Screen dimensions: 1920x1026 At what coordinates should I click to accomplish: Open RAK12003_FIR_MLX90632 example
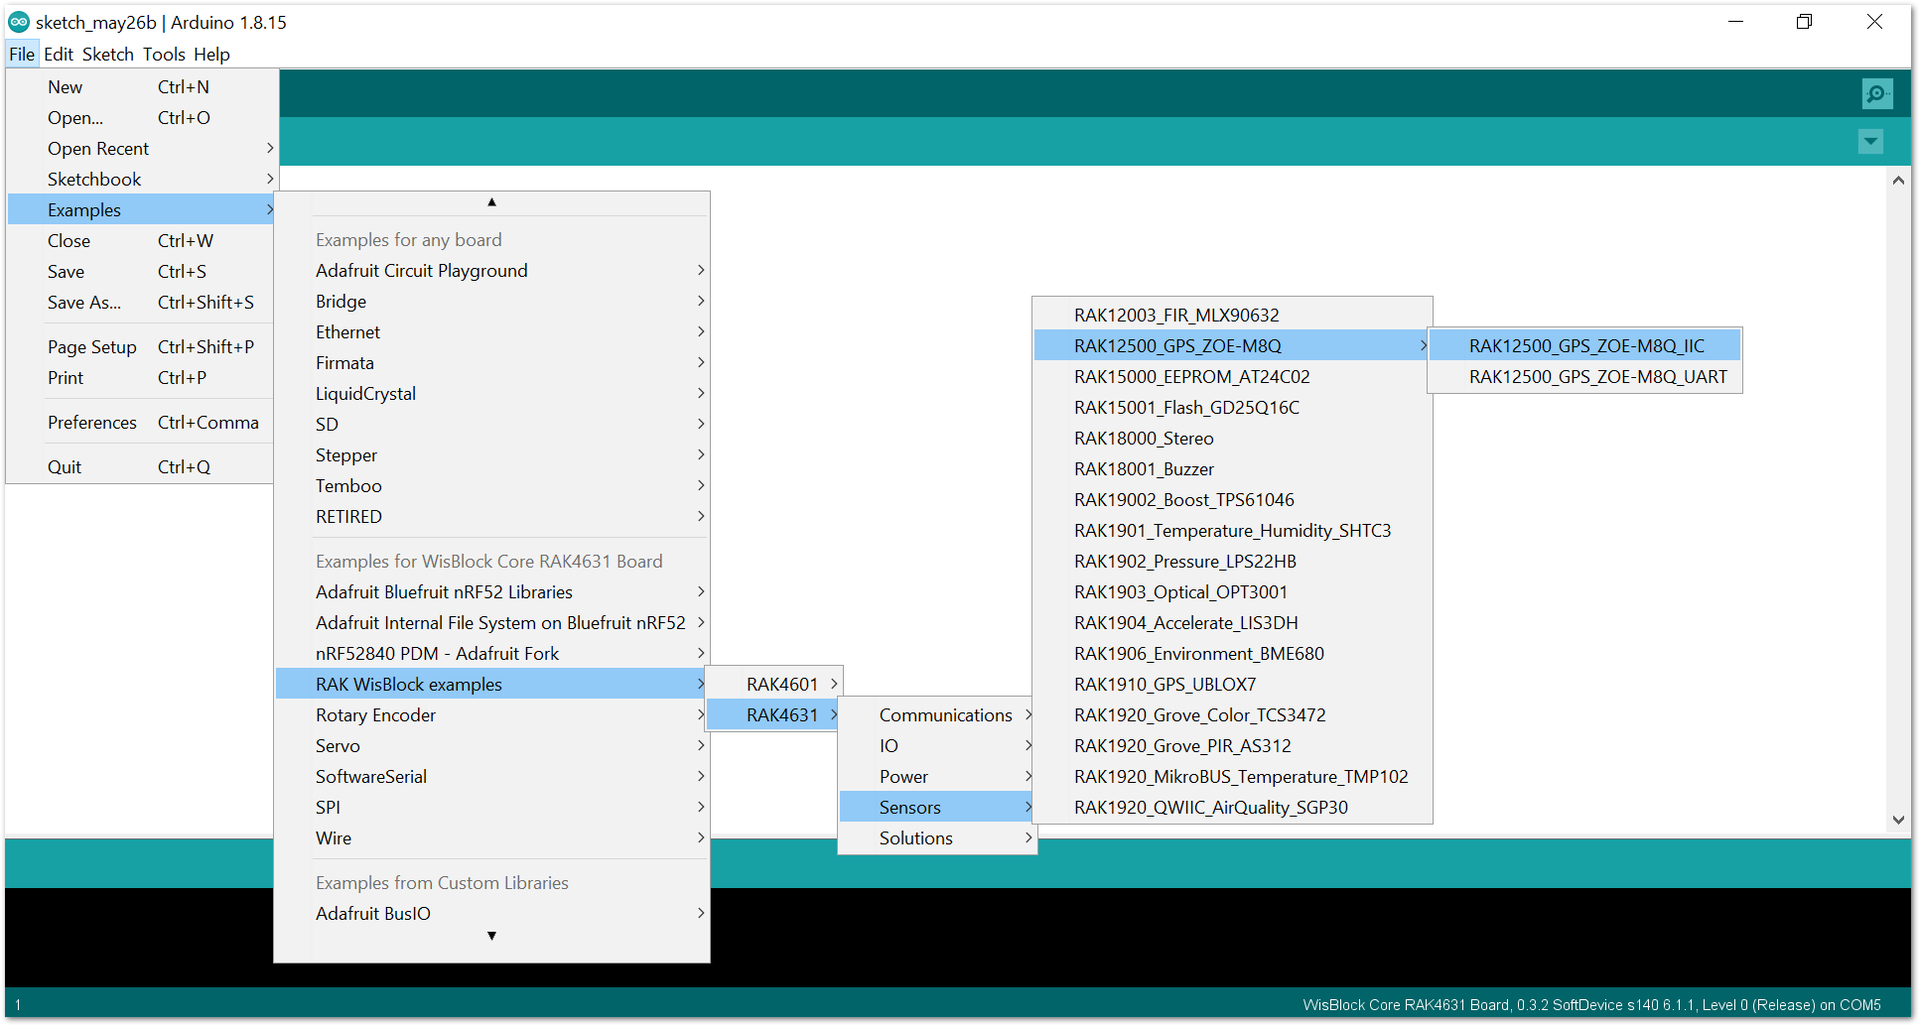1232,315
